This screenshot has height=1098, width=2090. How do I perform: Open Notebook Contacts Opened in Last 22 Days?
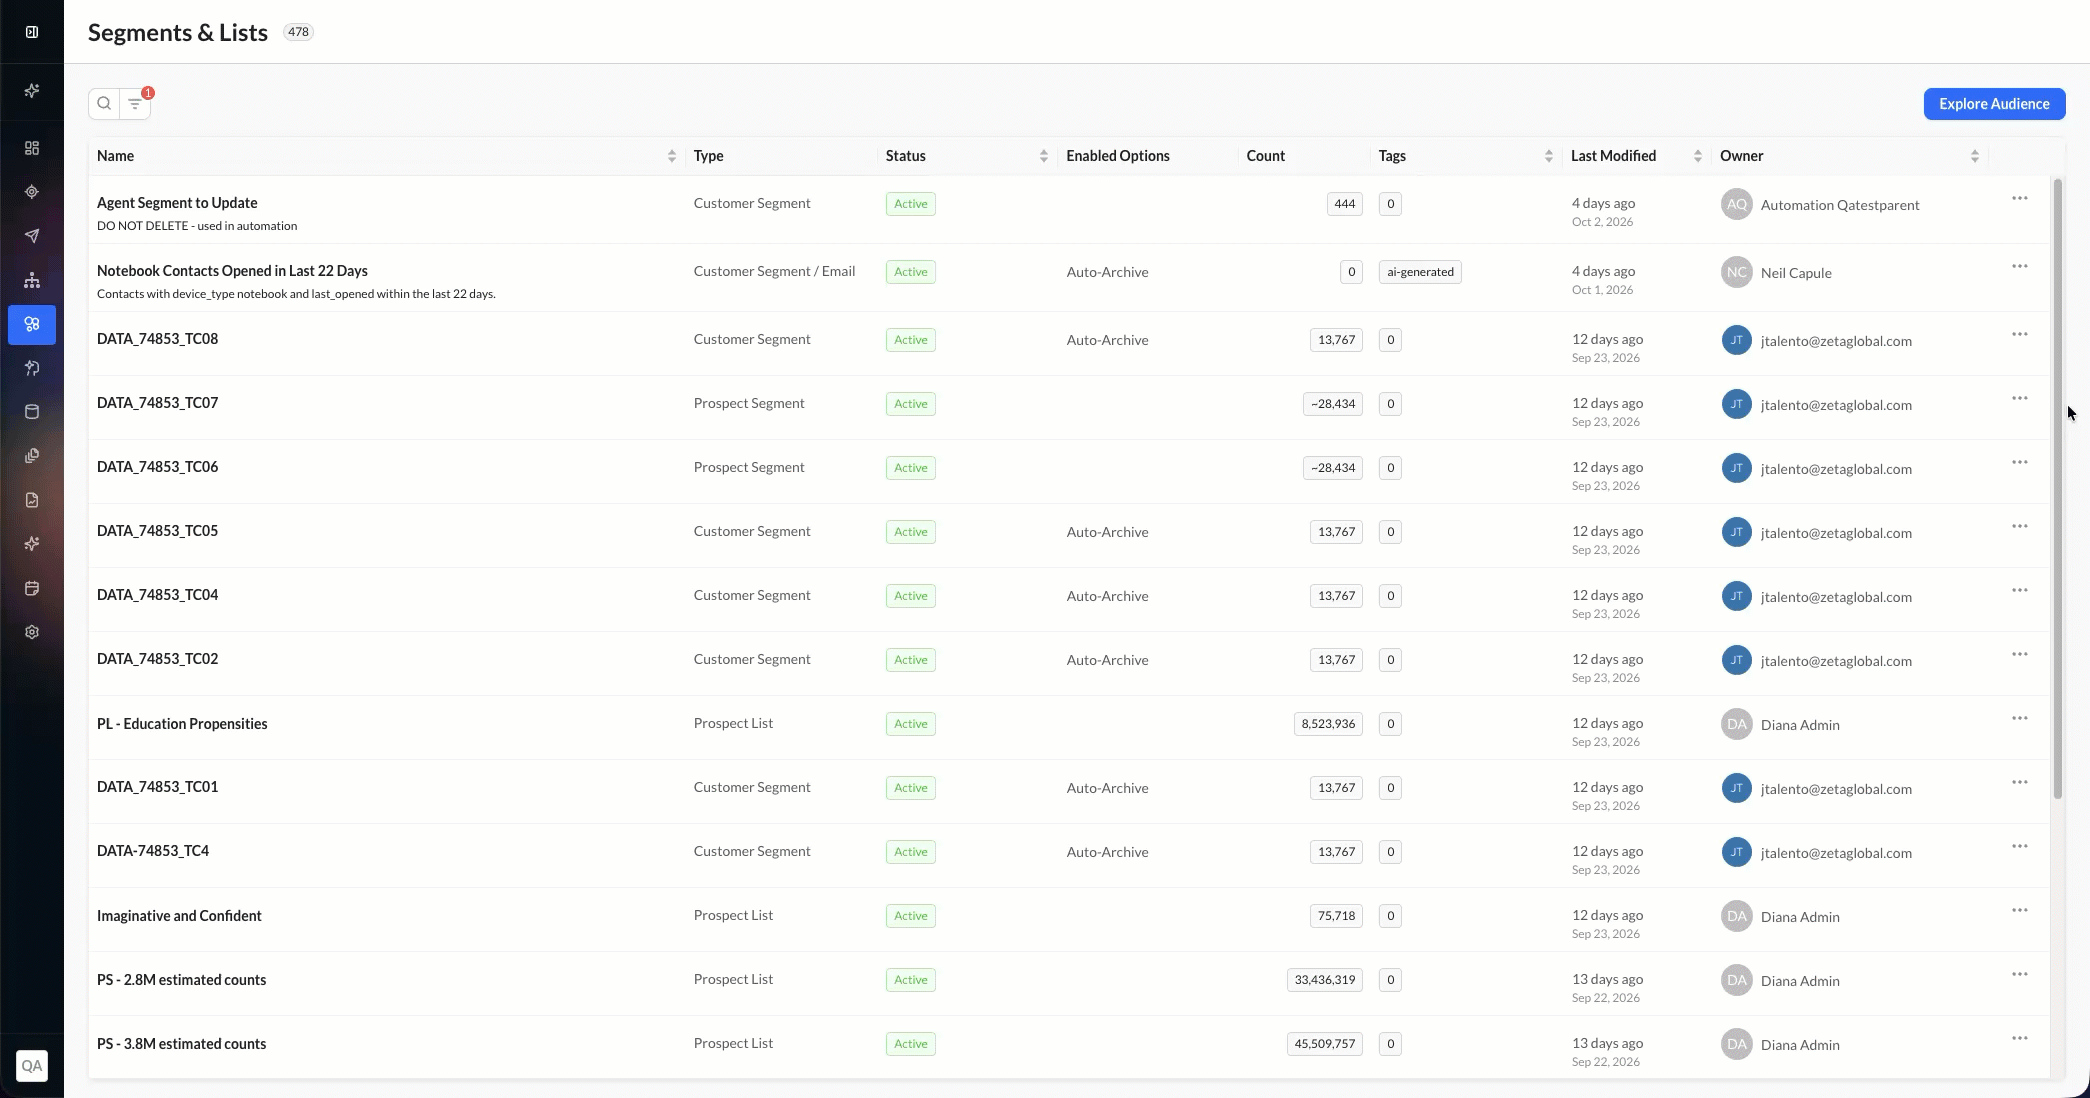click(232, 271)
